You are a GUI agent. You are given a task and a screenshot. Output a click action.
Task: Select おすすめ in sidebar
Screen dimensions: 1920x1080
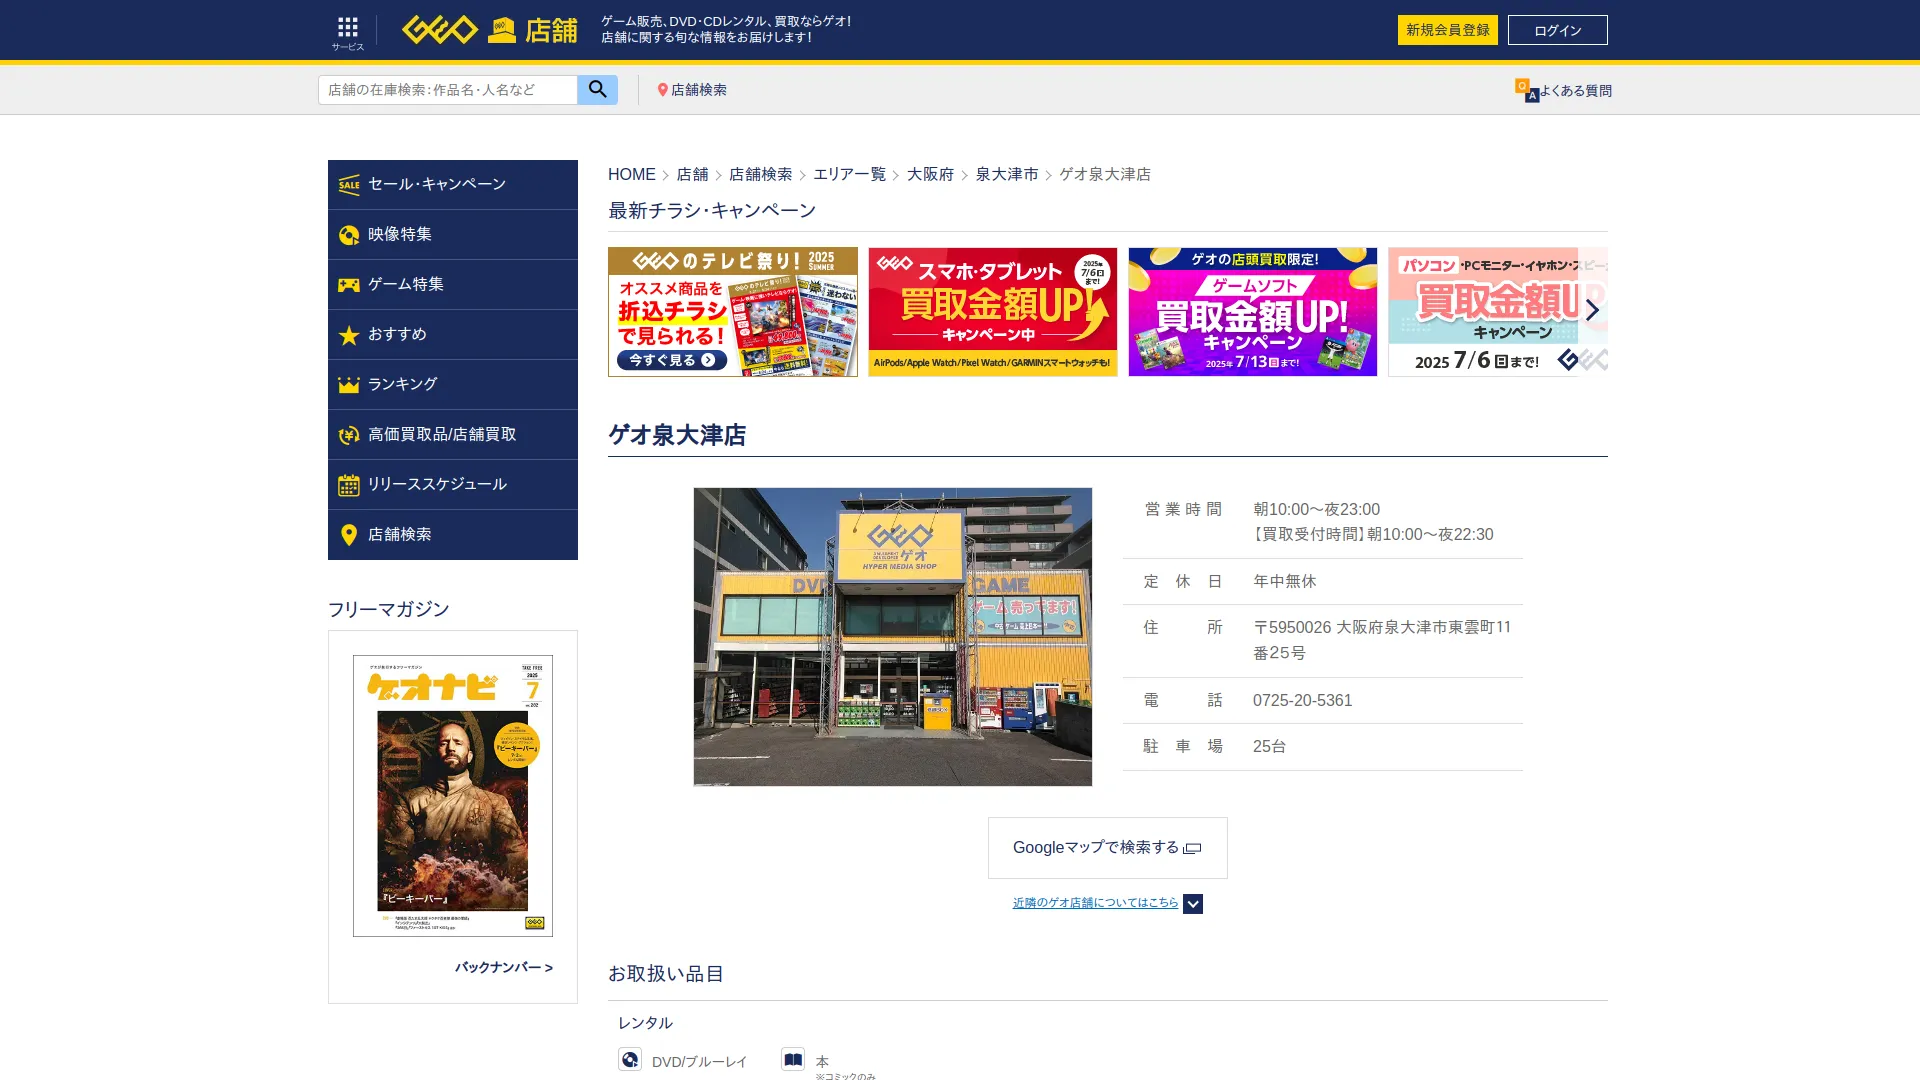(x=453, y=334)
